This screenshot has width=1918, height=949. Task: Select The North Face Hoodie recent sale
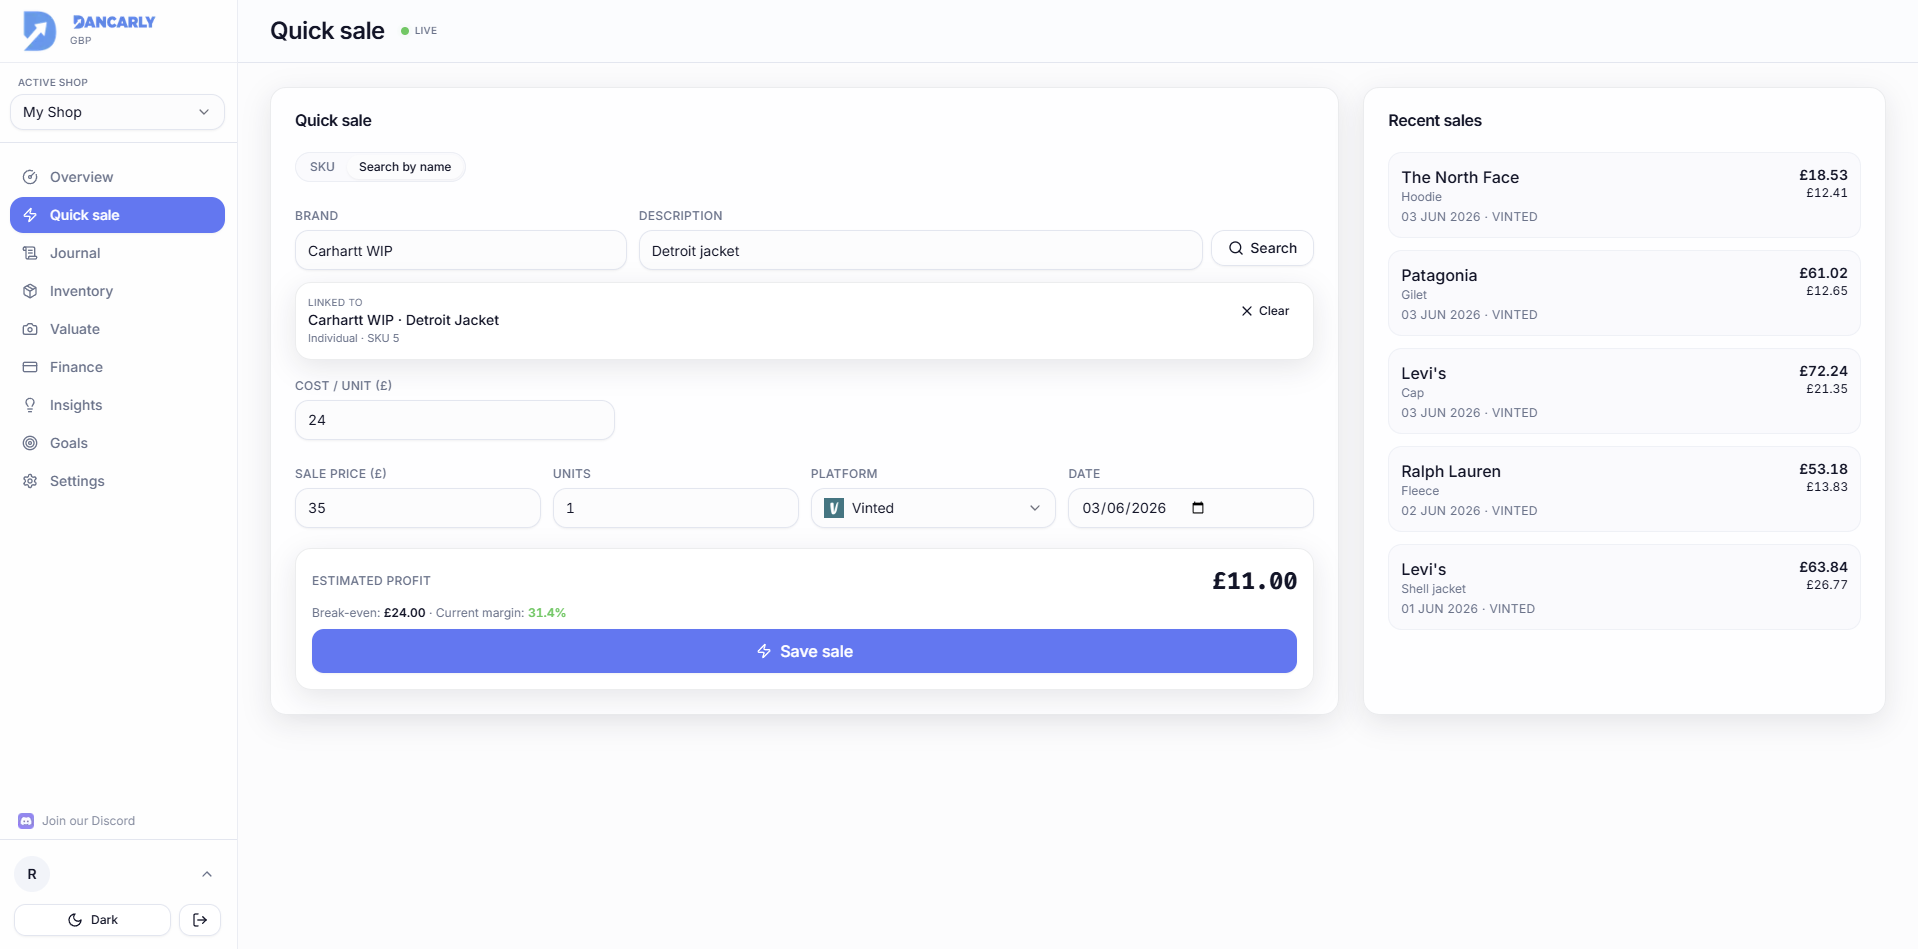point(1624,195)
